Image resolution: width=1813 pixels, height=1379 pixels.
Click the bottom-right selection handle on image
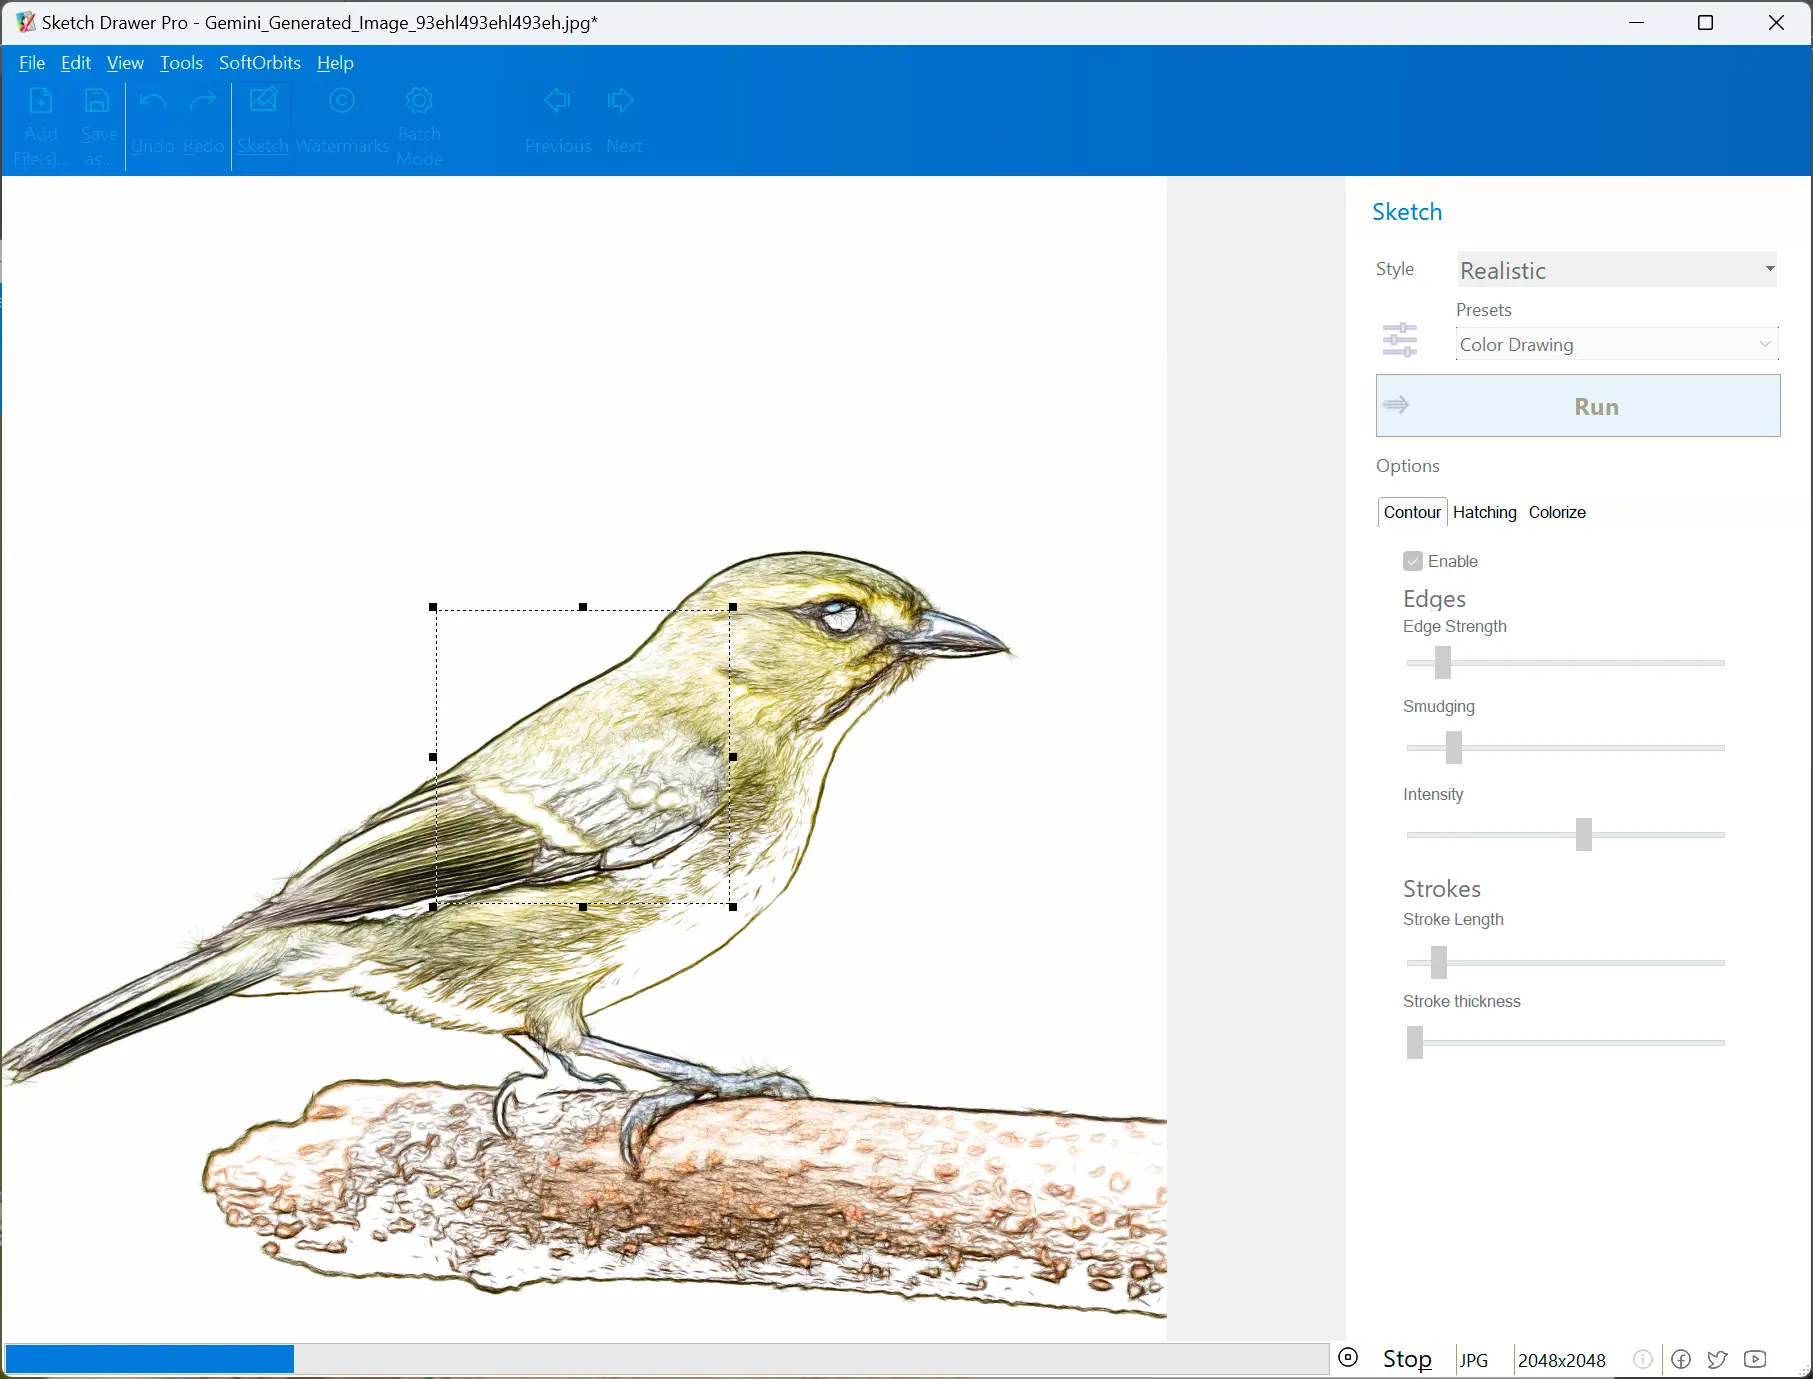click(733, 907)
